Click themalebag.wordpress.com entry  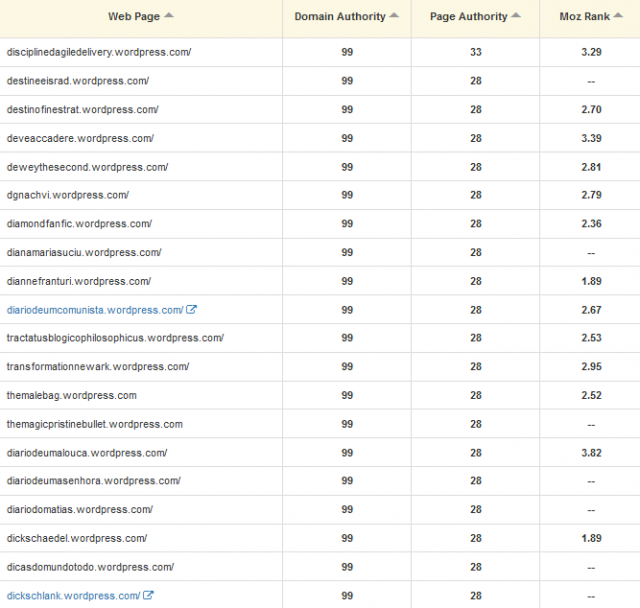[71, 395]
